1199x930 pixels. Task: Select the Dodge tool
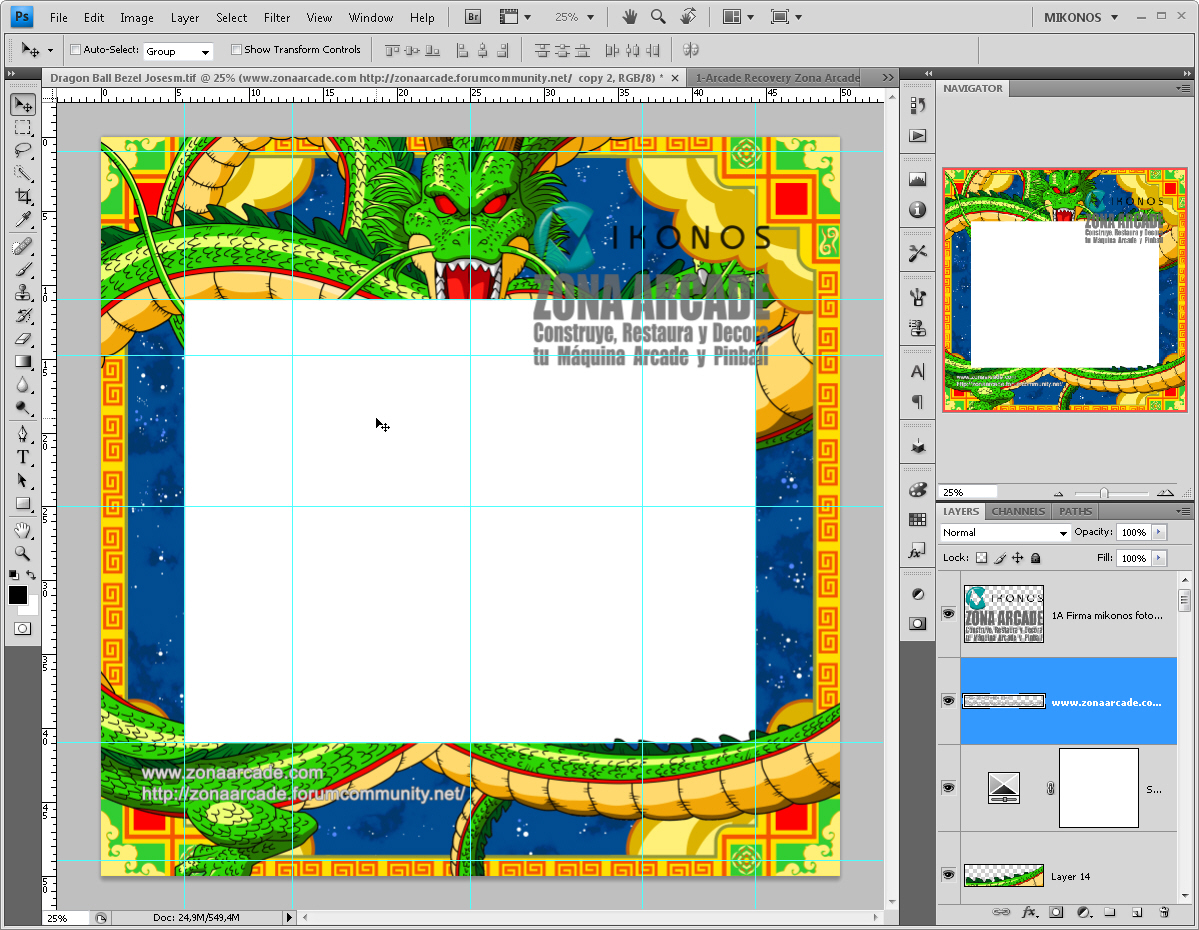[x=23, y=408]
